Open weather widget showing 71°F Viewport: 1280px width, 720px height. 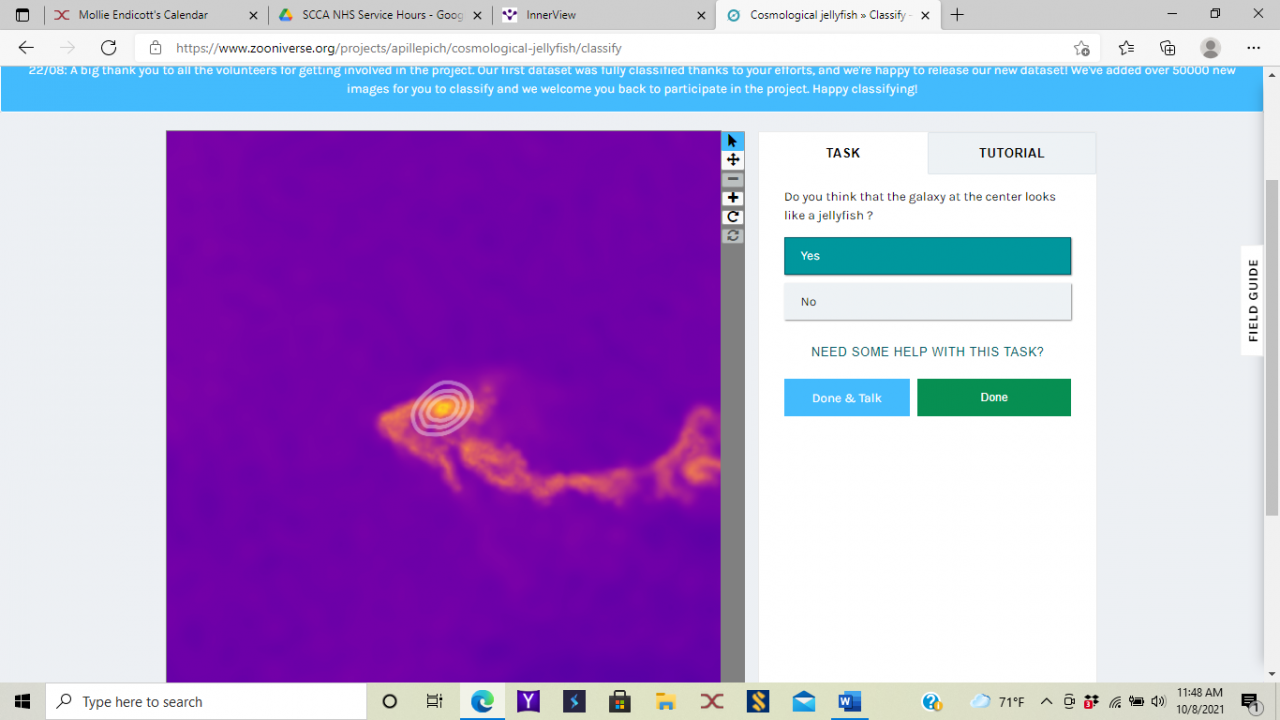(997, 701)
